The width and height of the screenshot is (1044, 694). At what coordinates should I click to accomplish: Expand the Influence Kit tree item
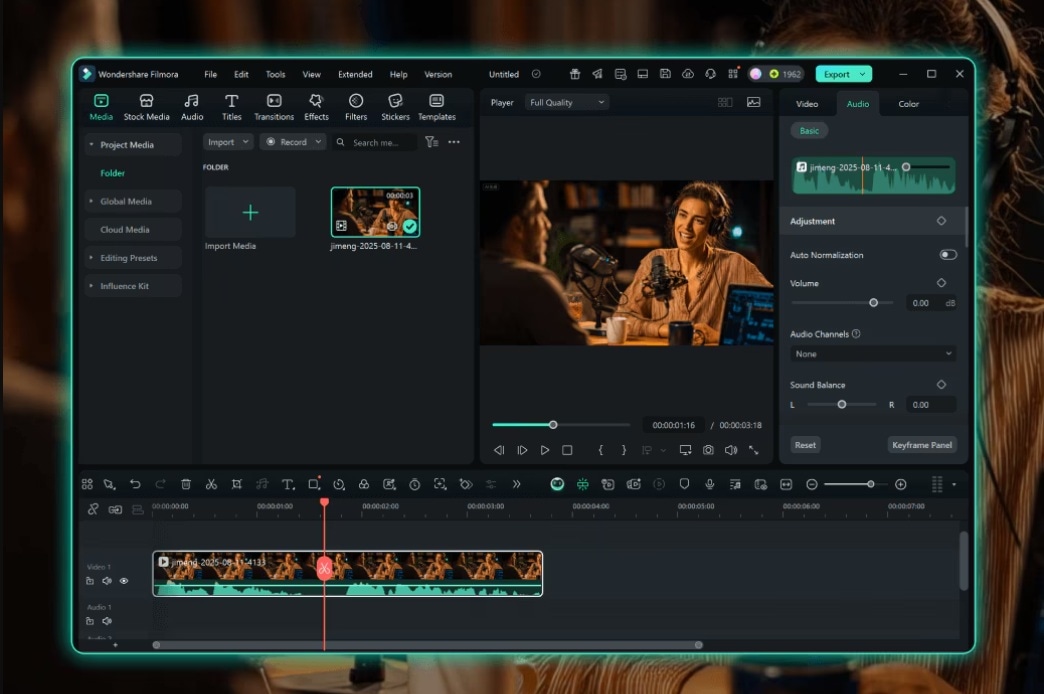(91, 286)
